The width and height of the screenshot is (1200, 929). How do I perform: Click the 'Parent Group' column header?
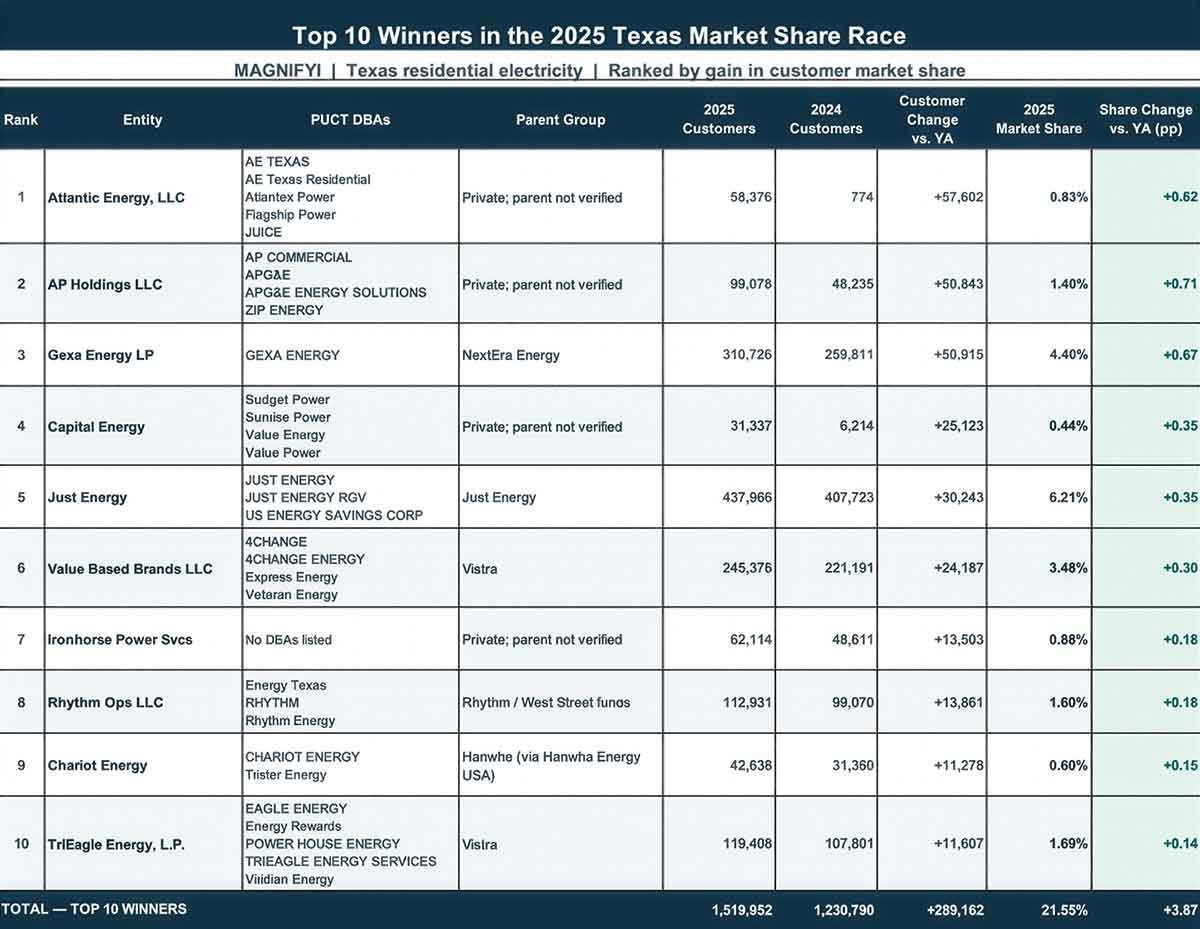tap(560, 119)
